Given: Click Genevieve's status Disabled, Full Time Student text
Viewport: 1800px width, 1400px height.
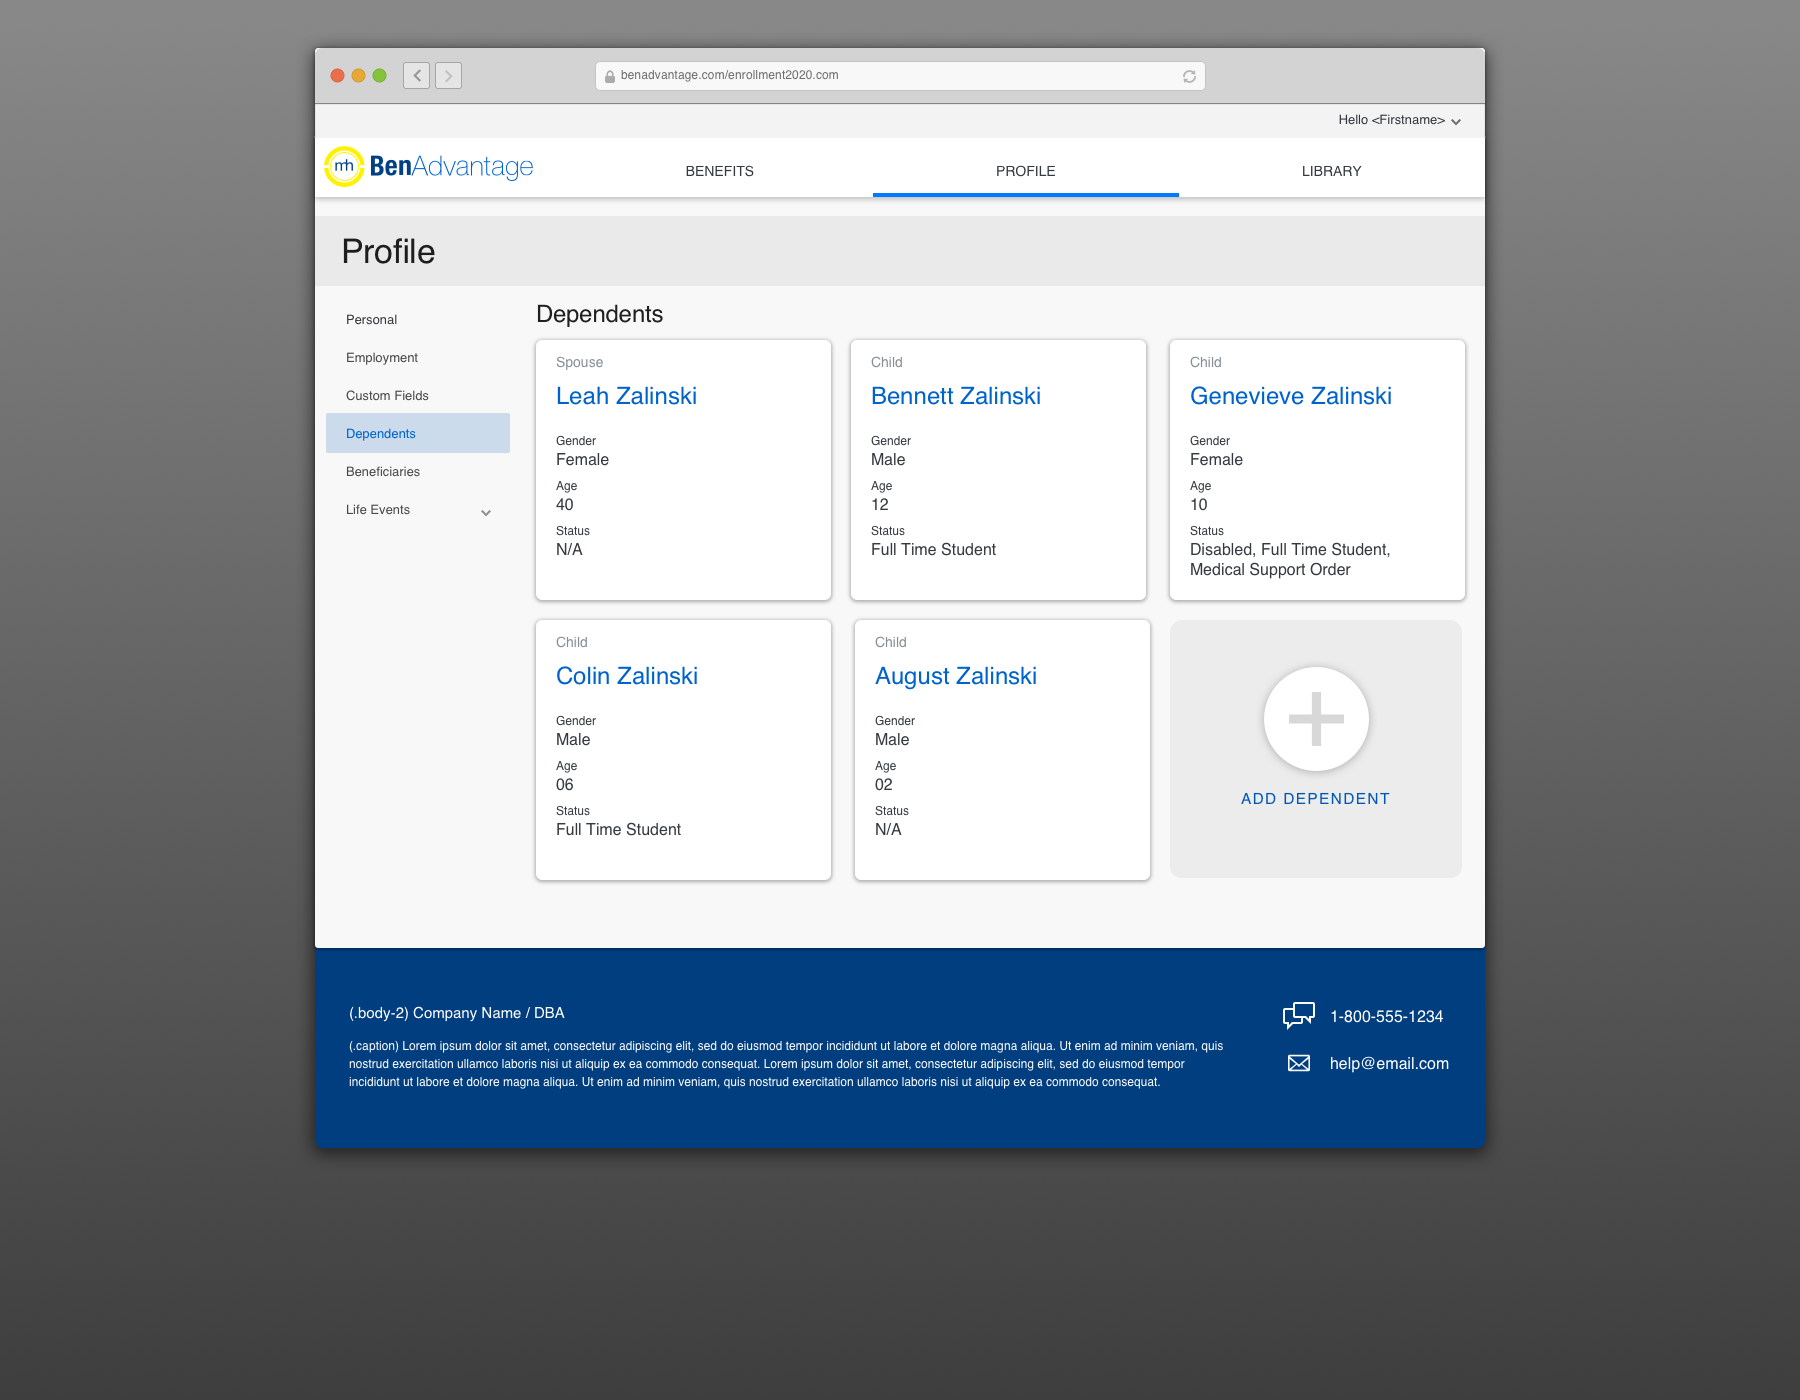Looking at the screenshot, I should (1290, 560).
